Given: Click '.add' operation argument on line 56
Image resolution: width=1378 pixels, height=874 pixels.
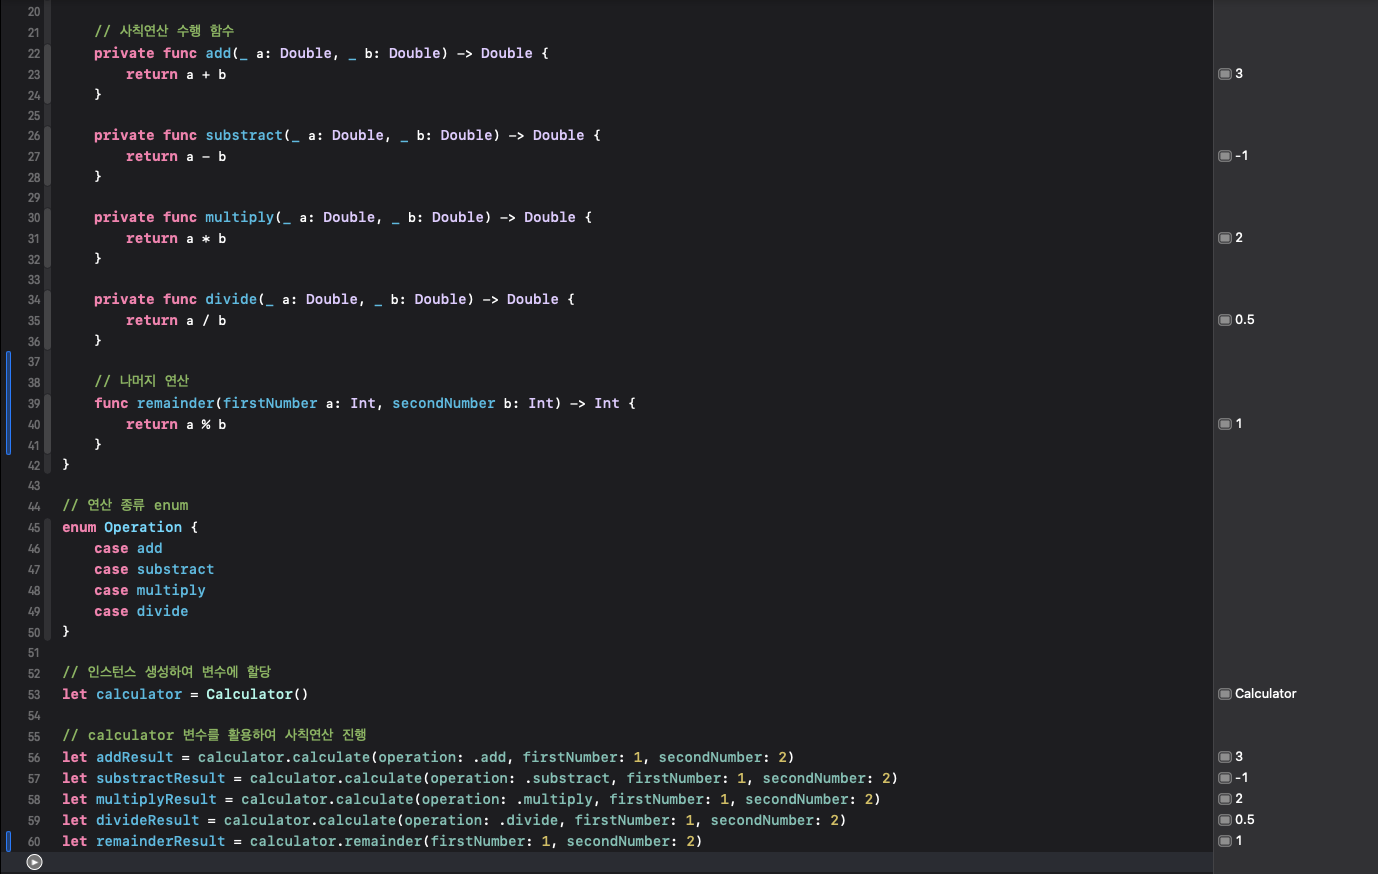Looking at the screenshot, I should coord(492,757).
